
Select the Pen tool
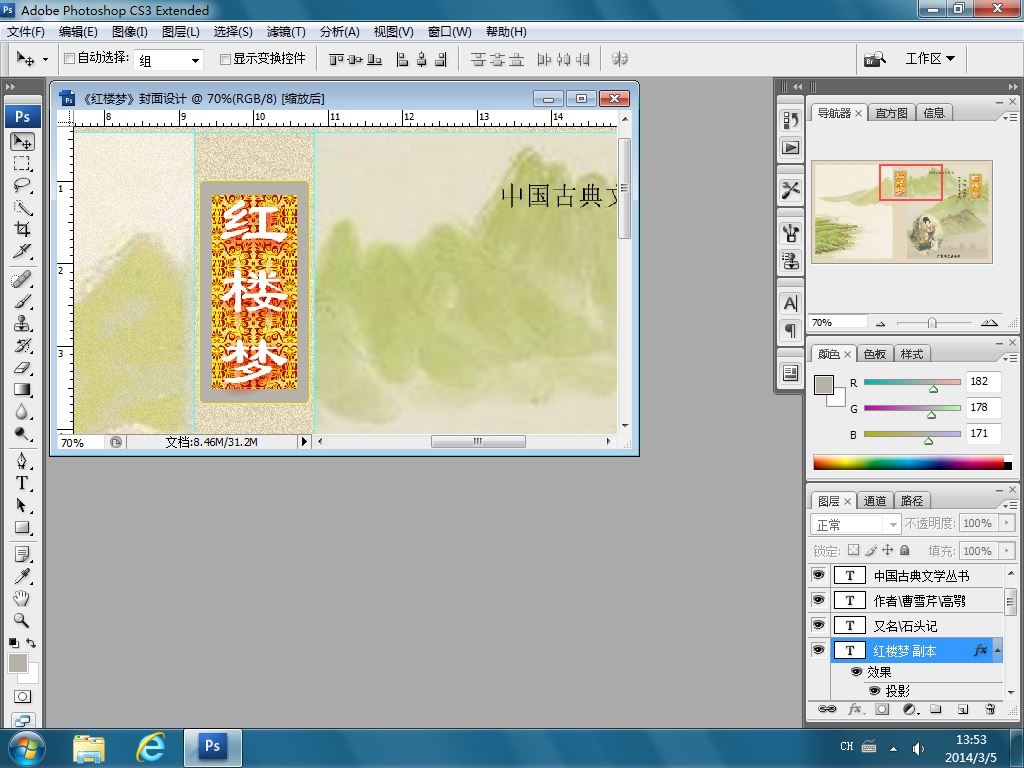pyautogui.click(x=22, y=461)
